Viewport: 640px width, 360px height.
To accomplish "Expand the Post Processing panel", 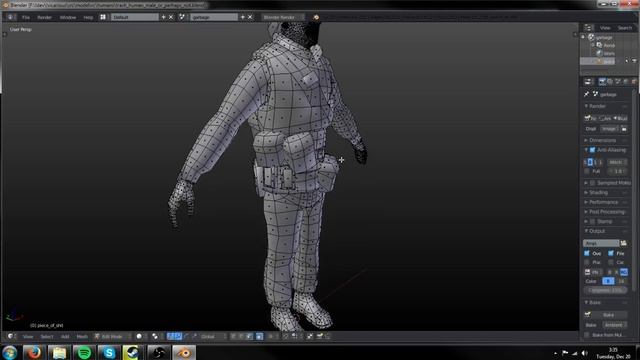I will pyautogui.click(x=604, y=212).
